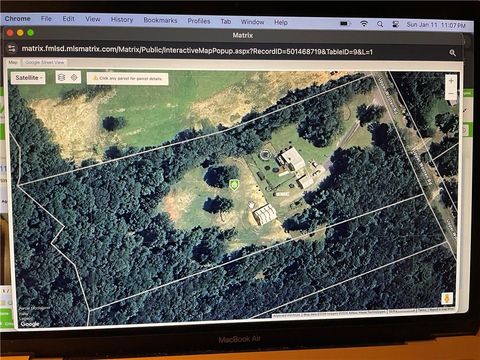Open the Window menu
The width and height of the screenshot is (480, 360).
(x=252, y=22)
